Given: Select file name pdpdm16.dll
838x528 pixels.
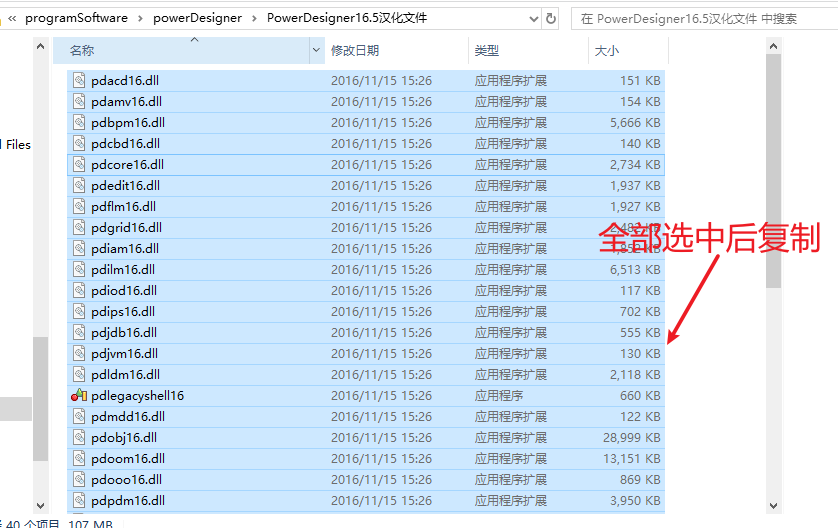Looking at the screenshot, I should pos(128,501).
